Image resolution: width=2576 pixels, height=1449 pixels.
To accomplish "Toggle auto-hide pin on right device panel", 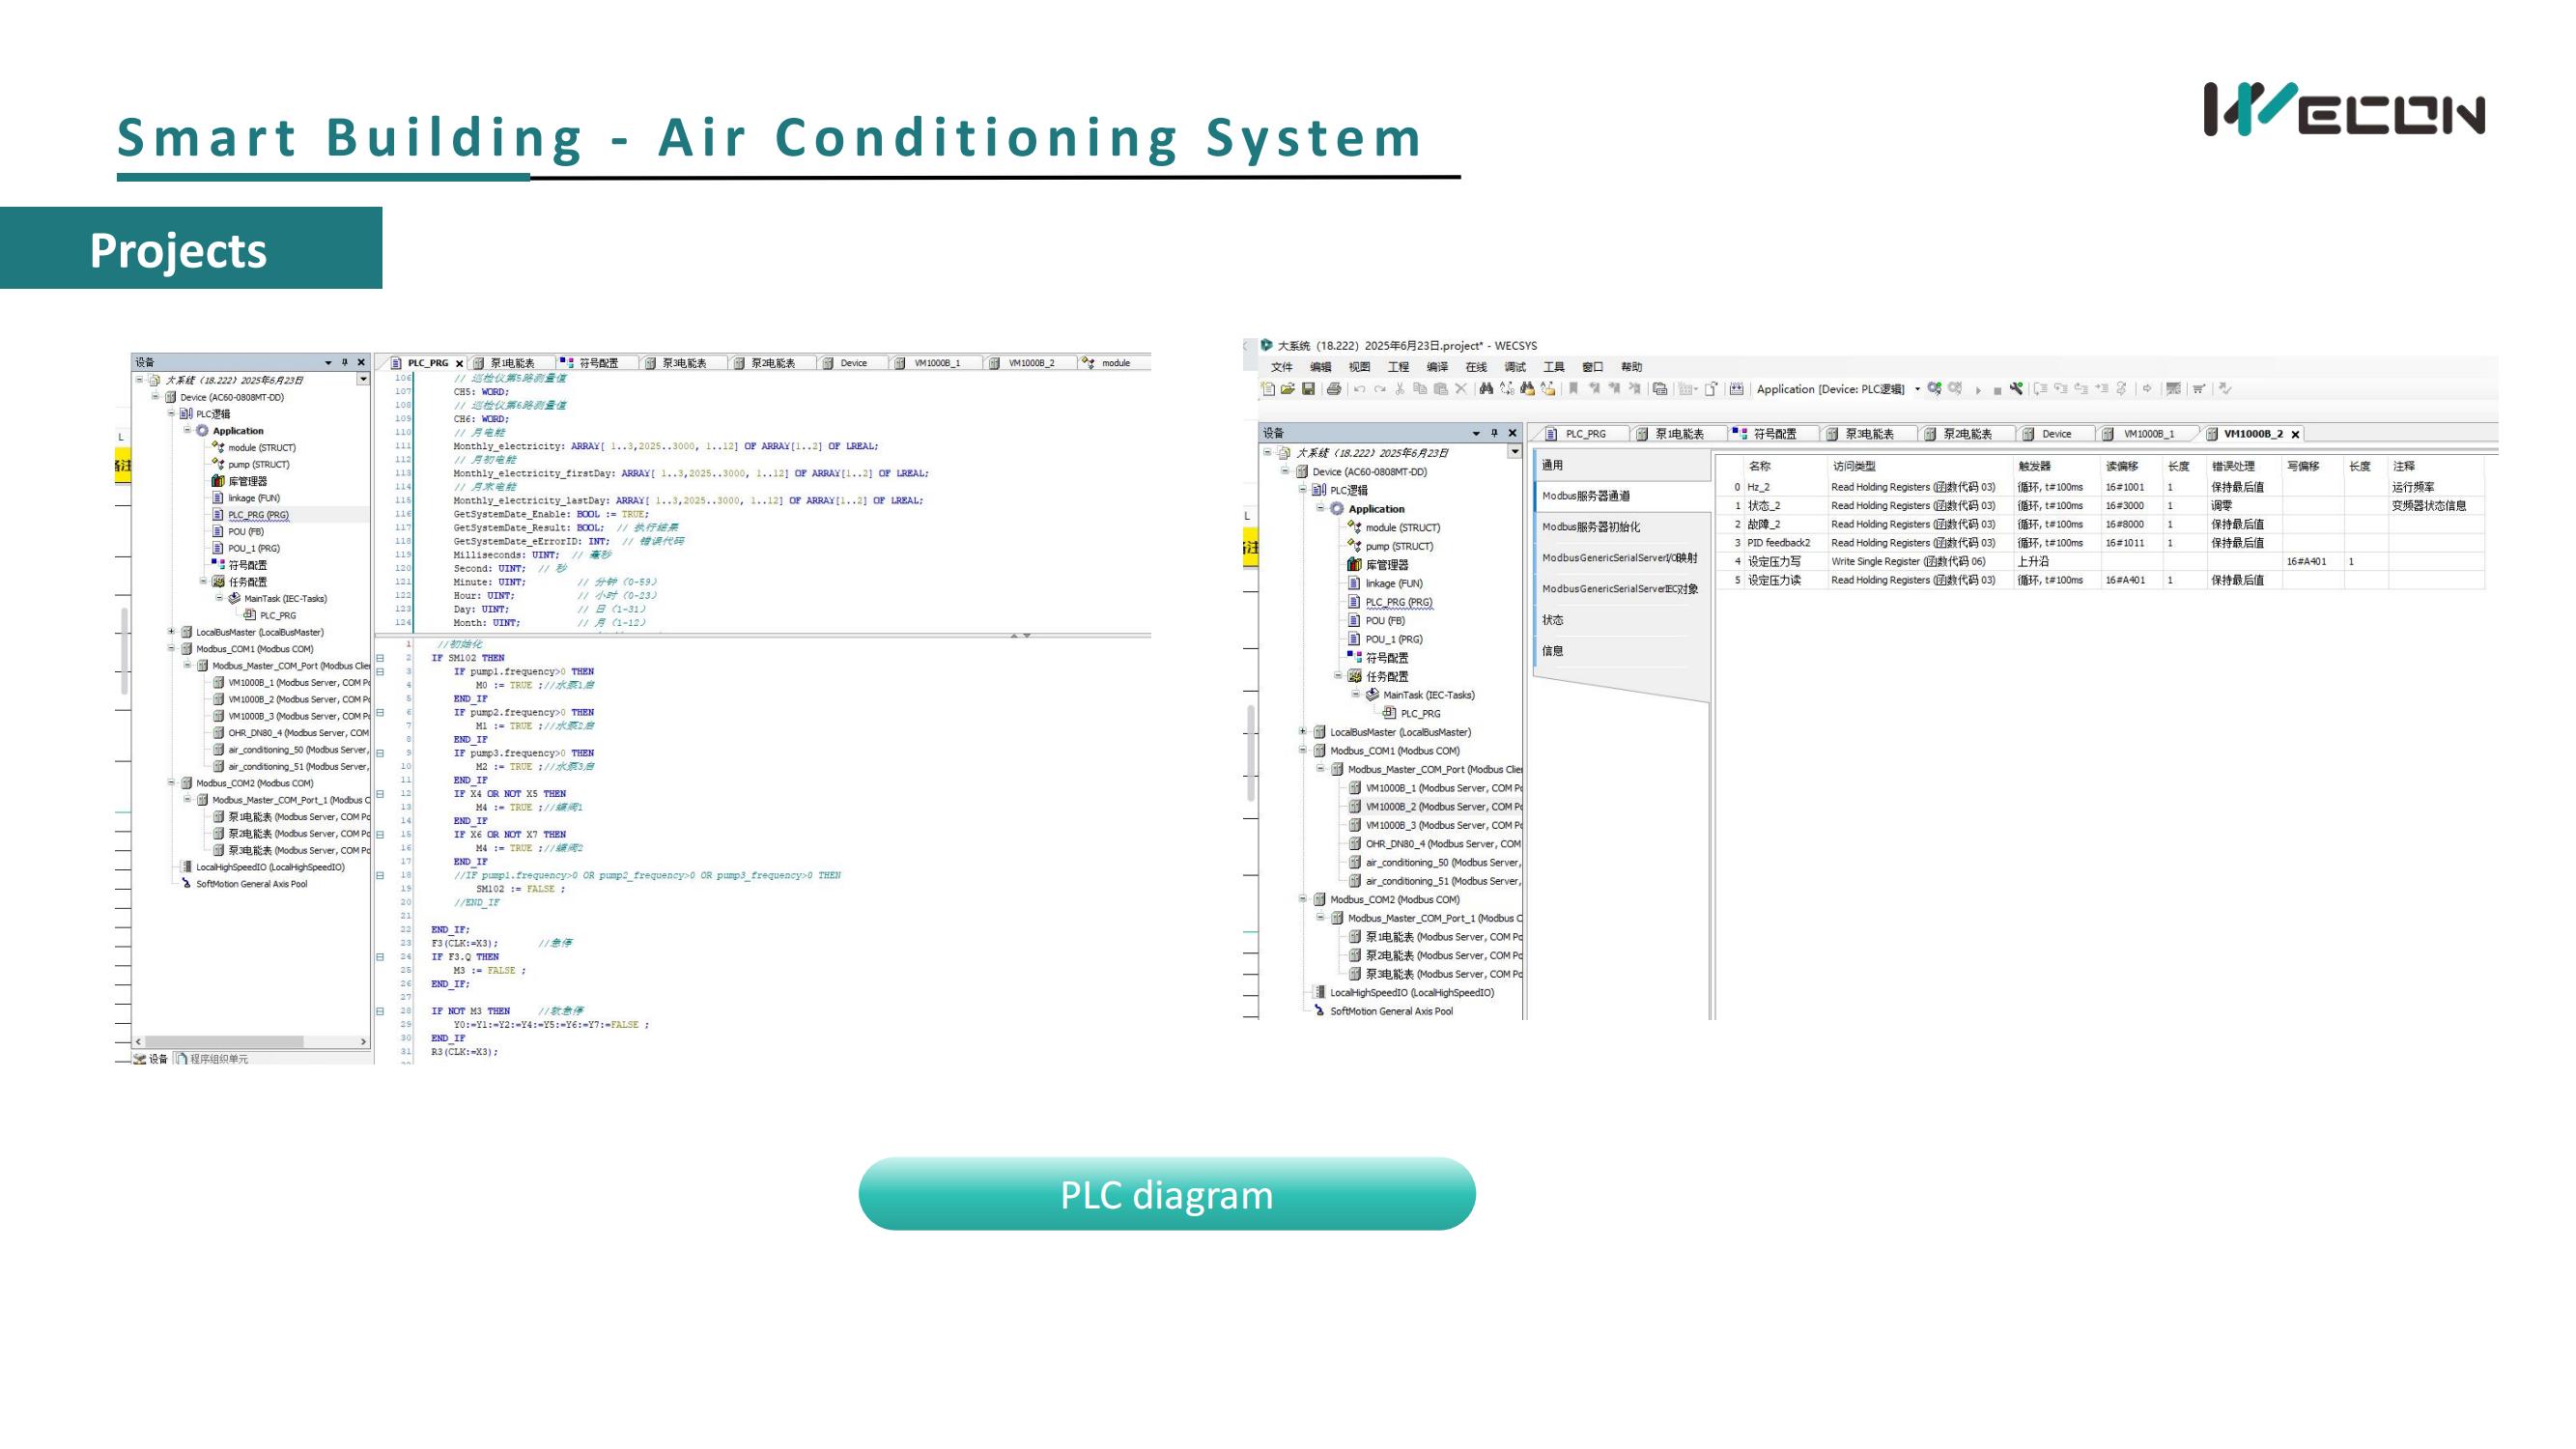I will click(x=1495, y=433).
